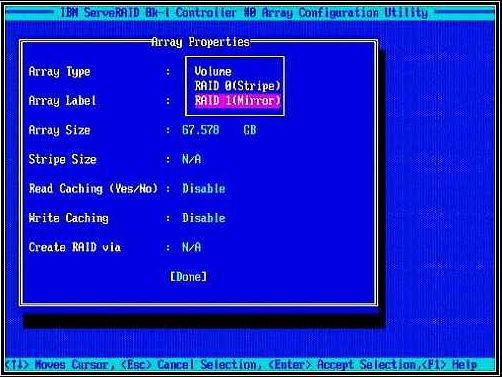Click the Write Caching Disable value
Viewport: 502px width, 377px height.
pyautogui.click(x=204, y=218)
